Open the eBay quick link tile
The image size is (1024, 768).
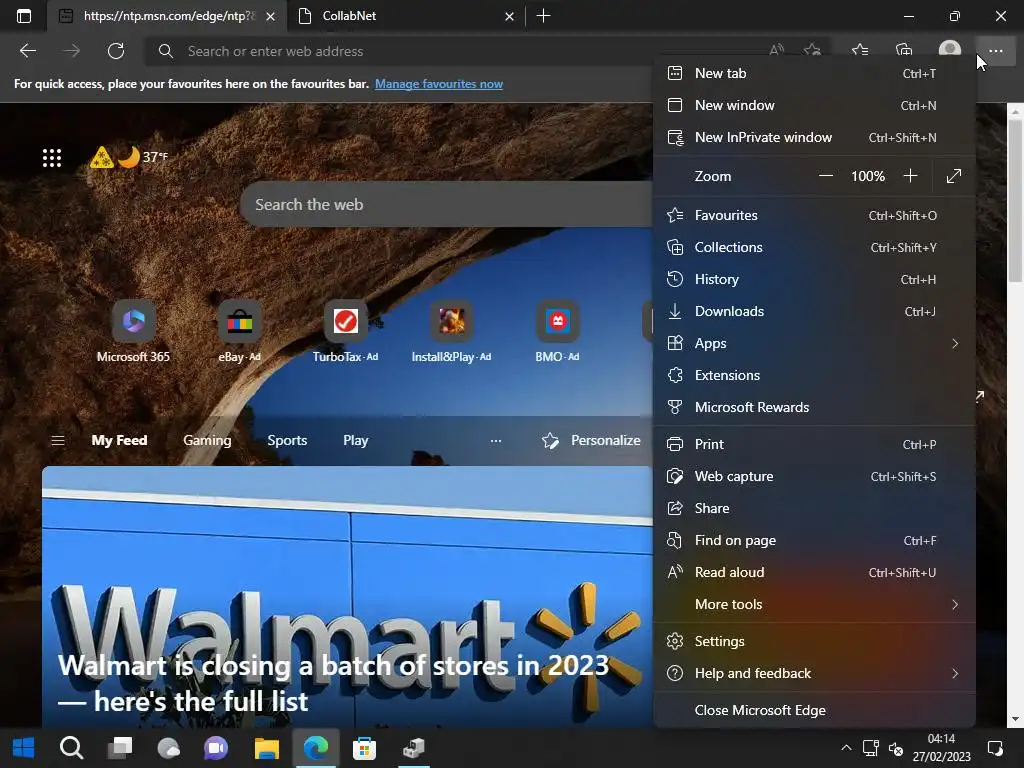coord(240,332)
